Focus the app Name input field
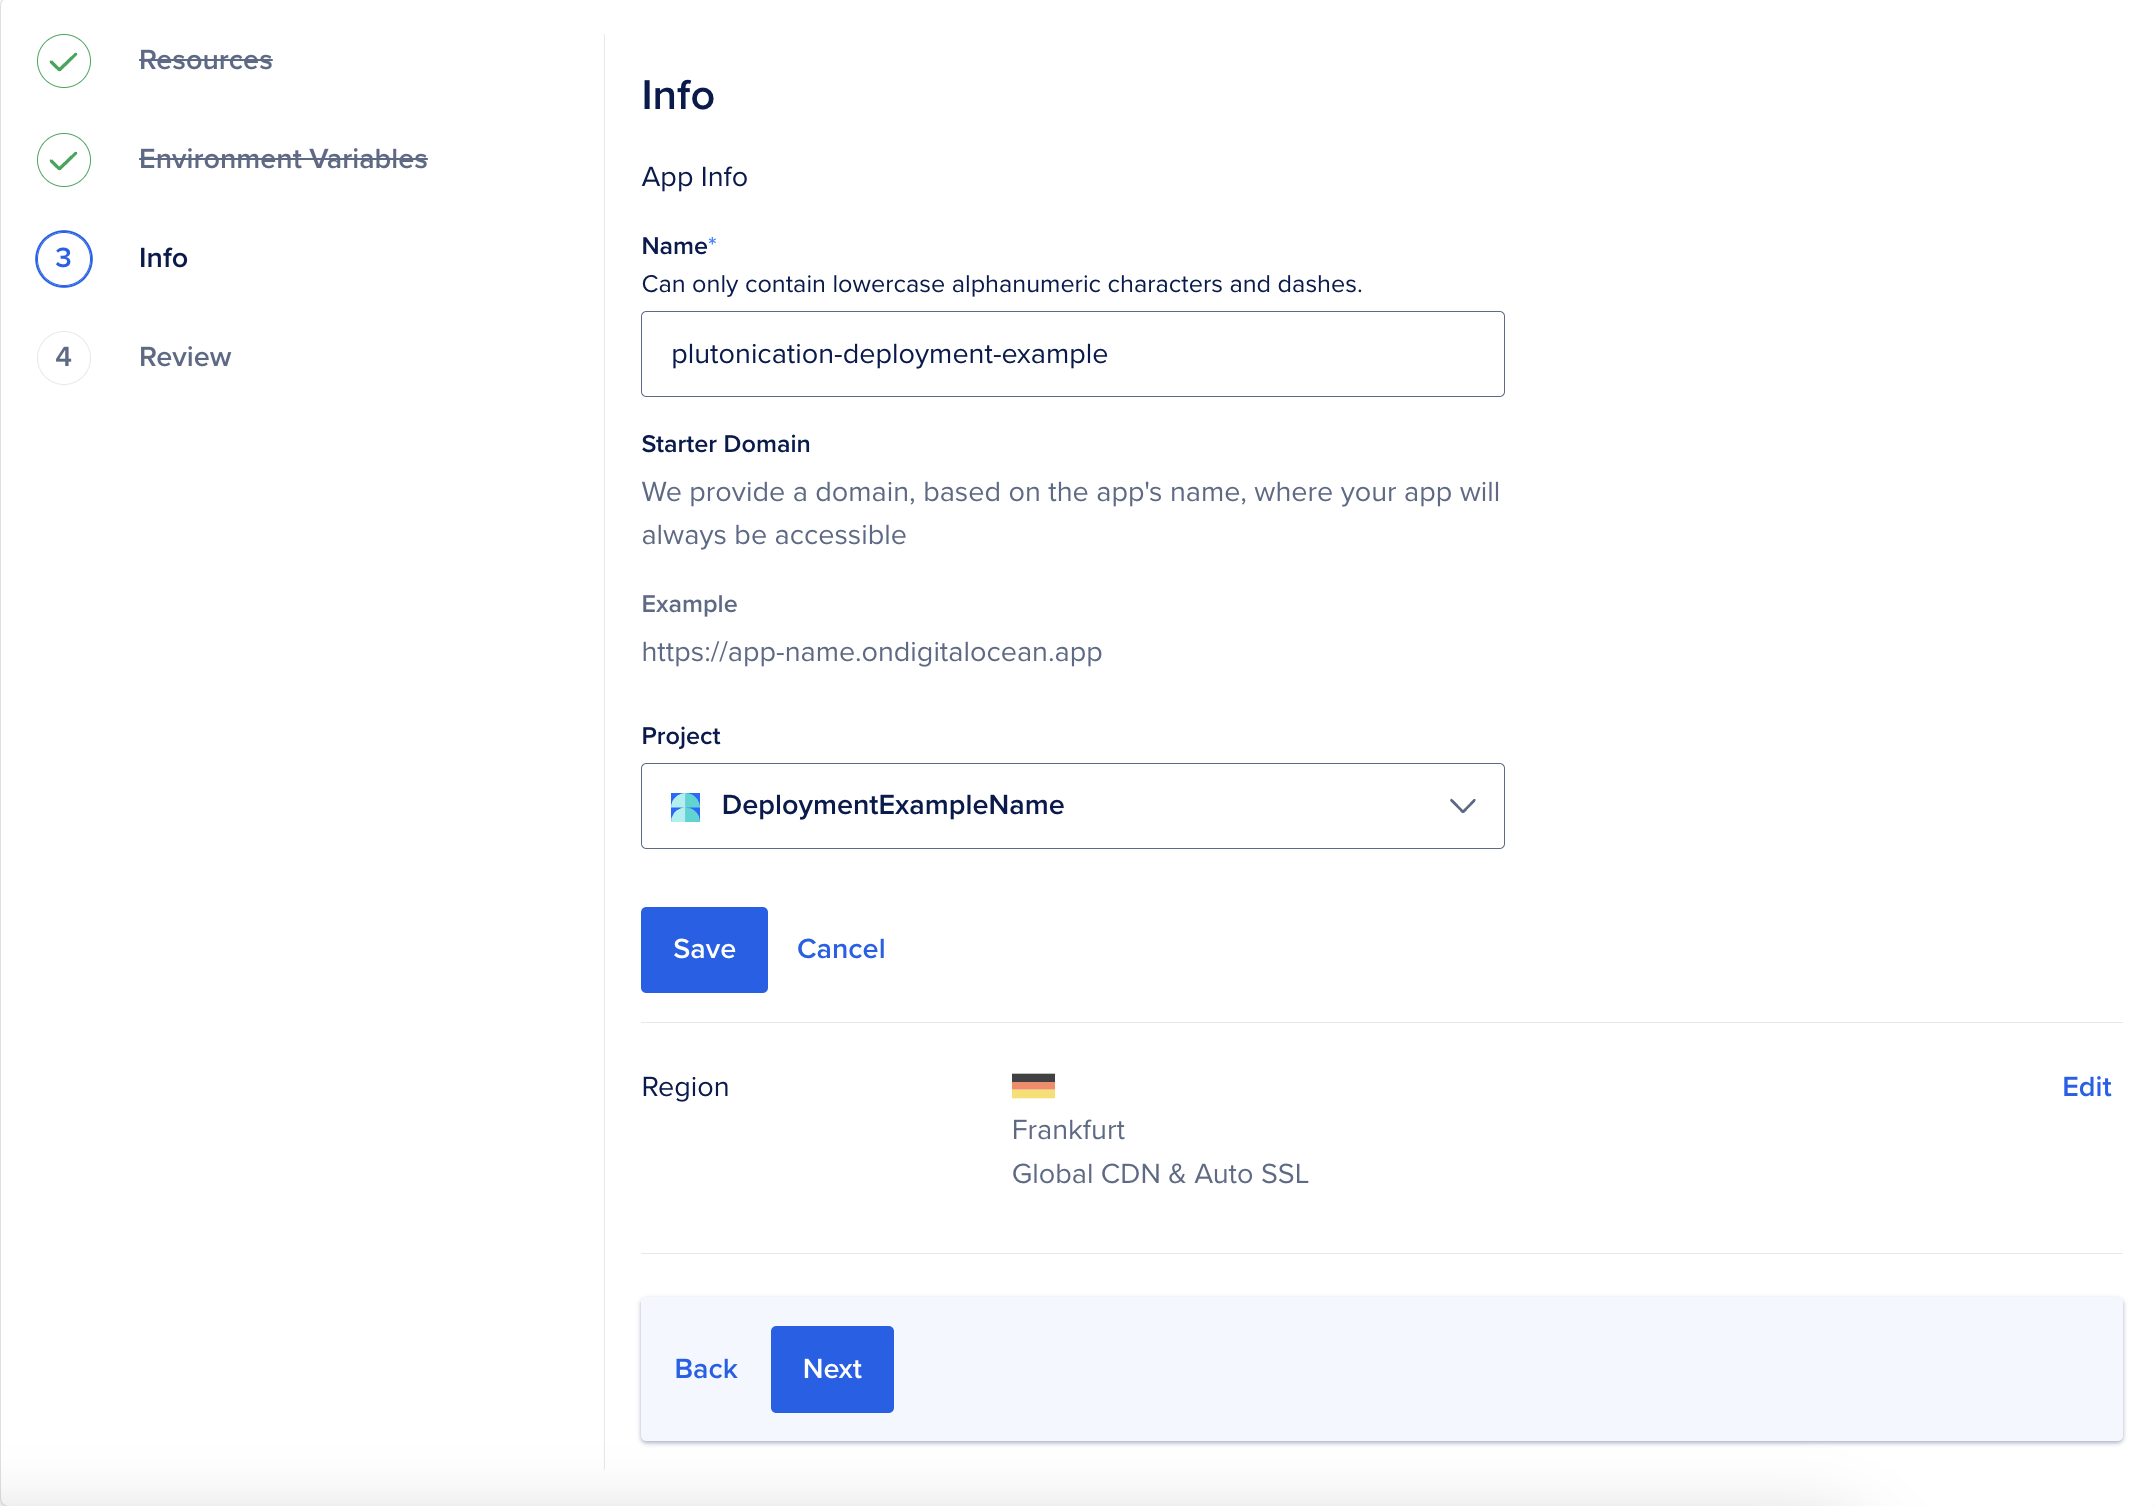Screen dimensions: 2154x1506 (1072, 354)
